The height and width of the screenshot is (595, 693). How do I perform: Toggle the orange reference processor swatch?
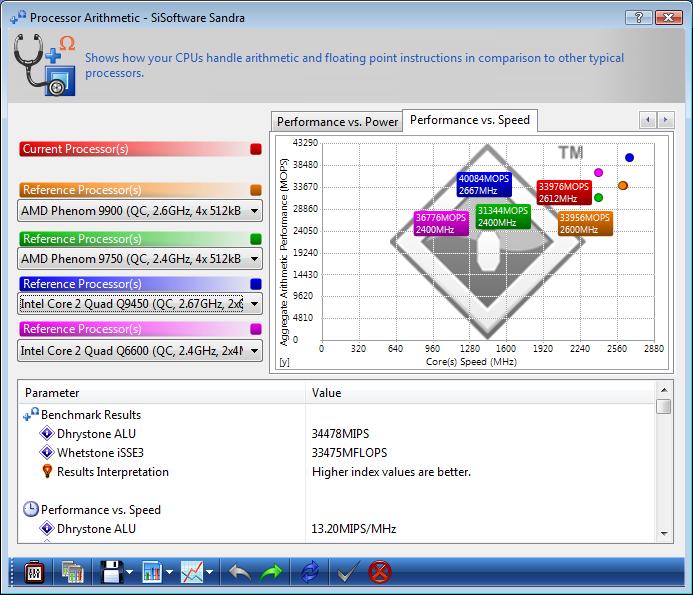pyautogui.click(x=255, y=190)
